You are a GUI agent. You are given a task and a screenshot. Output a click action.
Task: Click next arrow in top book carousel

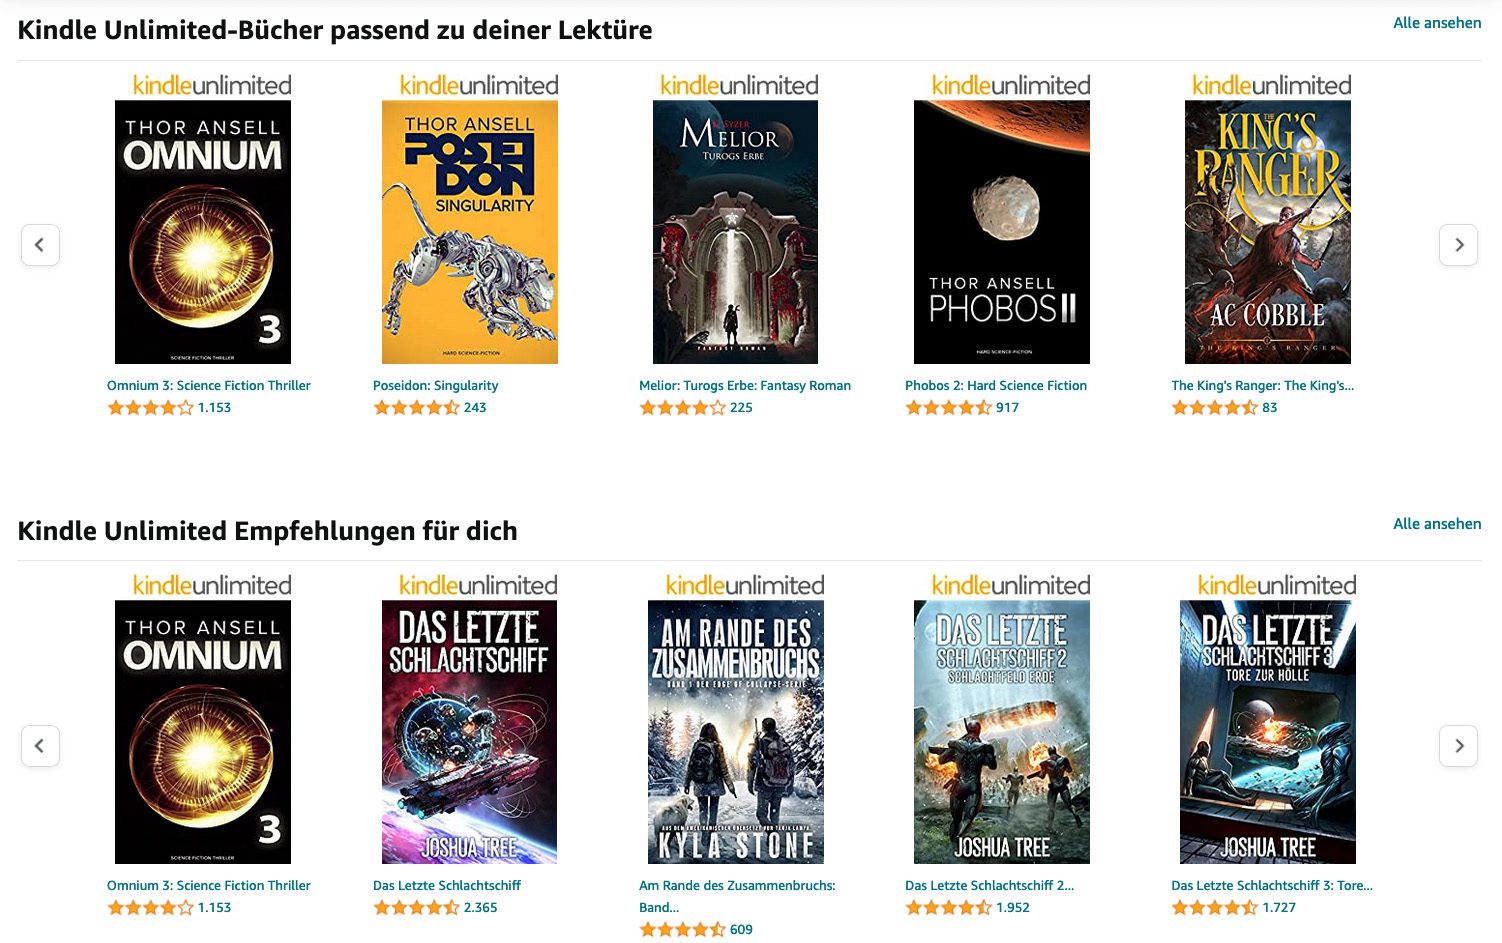click(1458, 245)
